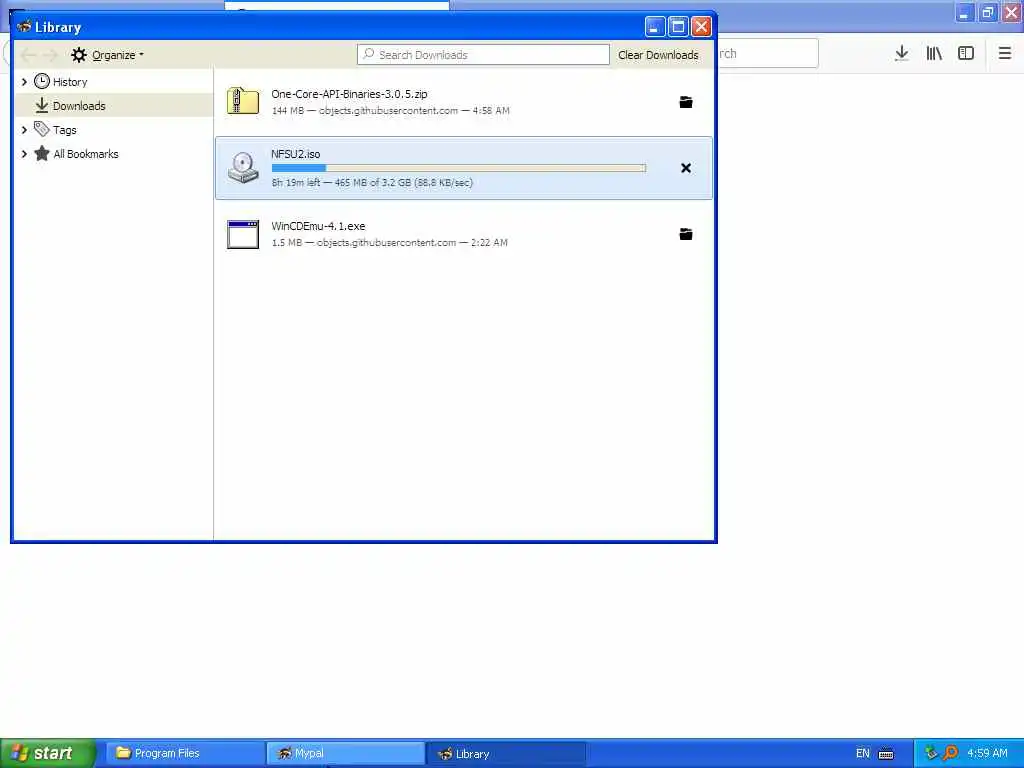This screenshot has height=768, width=1024.
Task: Select One-Core-API-Binaries-3.0.5.zip file name
Action: (x=349, y=94)
